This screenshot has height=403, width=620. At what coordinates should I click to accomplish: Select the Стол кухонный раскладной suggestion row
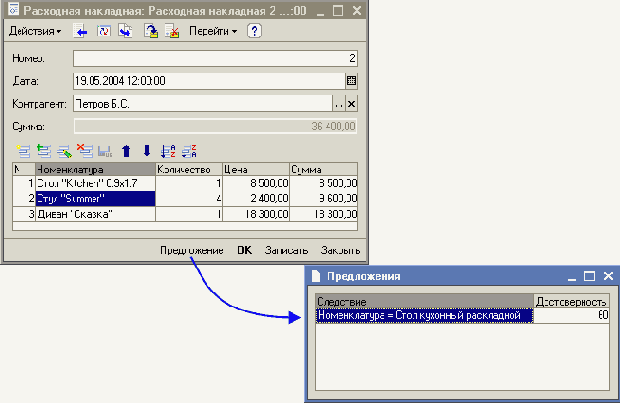424,315
